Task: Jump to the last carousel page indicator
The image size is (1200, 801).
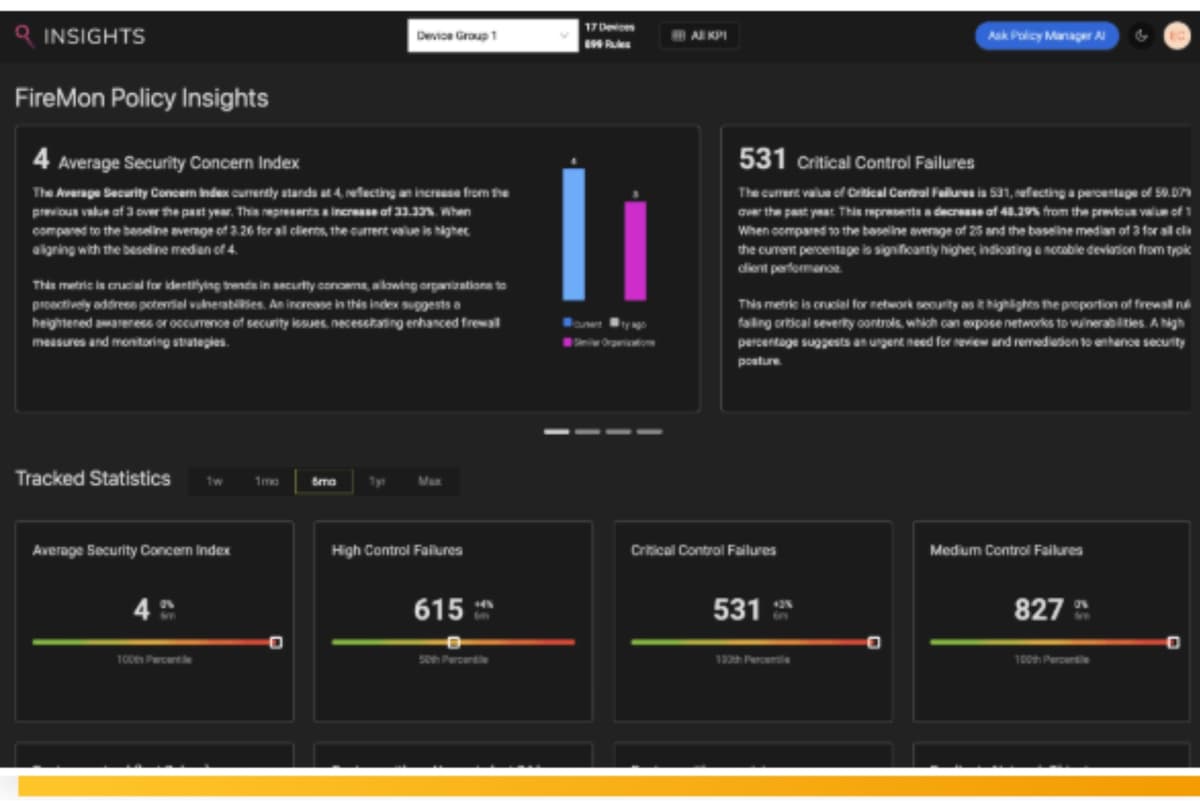Action: click(x=650, y=432)
